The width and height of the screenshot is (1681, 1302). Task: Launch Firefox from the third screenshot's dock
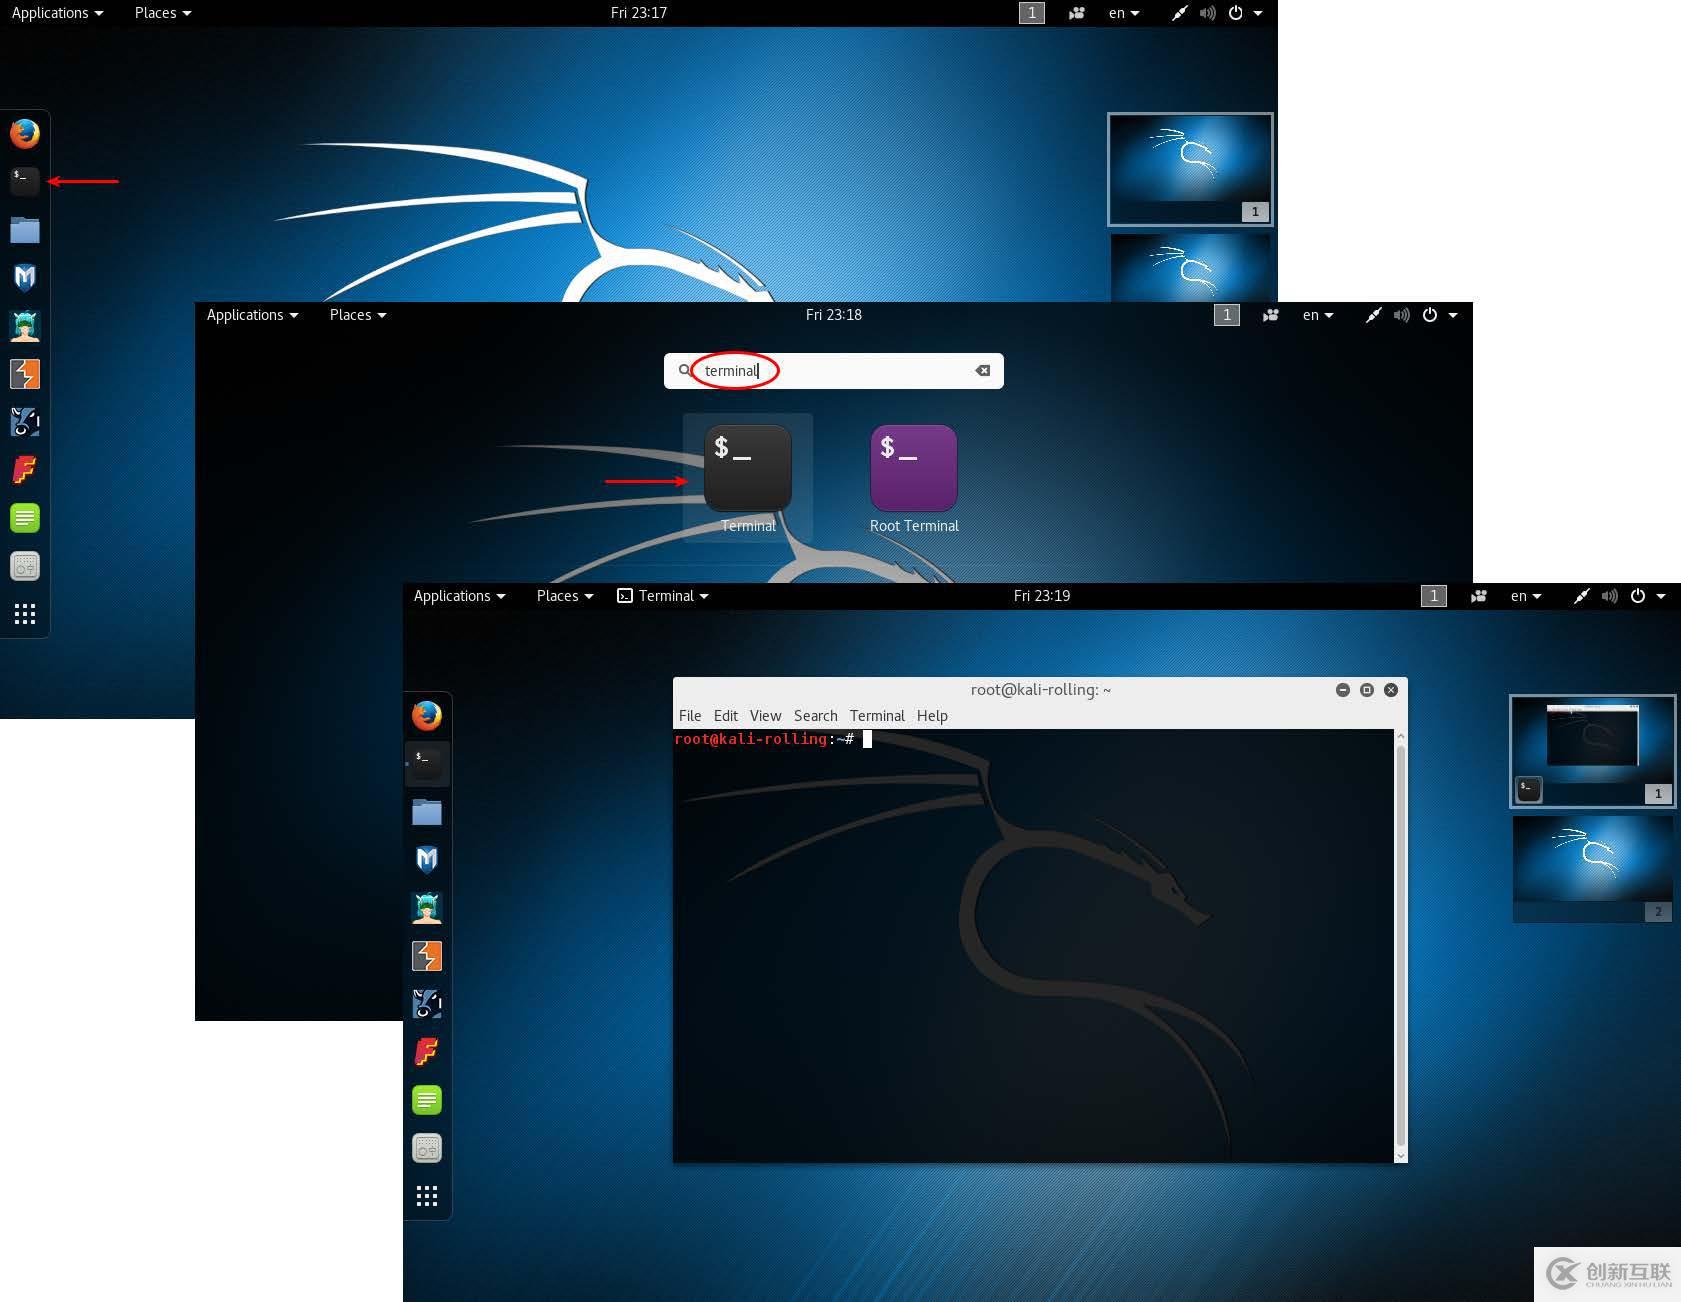click(x=427, y=715)
